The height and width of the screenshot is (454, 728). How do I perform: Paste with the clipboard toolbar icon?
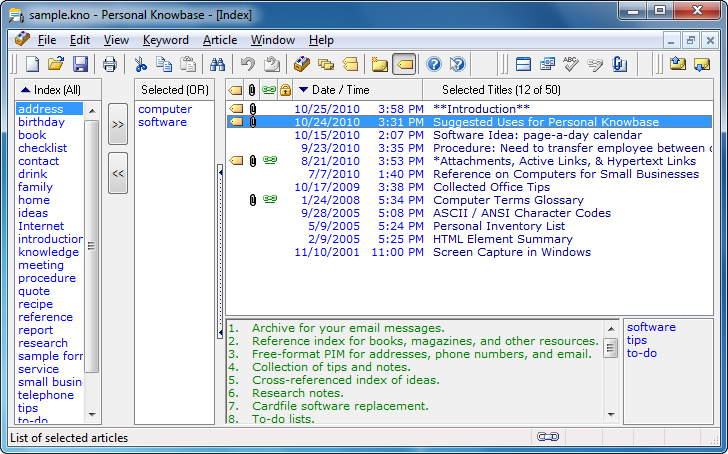(188, 64)
